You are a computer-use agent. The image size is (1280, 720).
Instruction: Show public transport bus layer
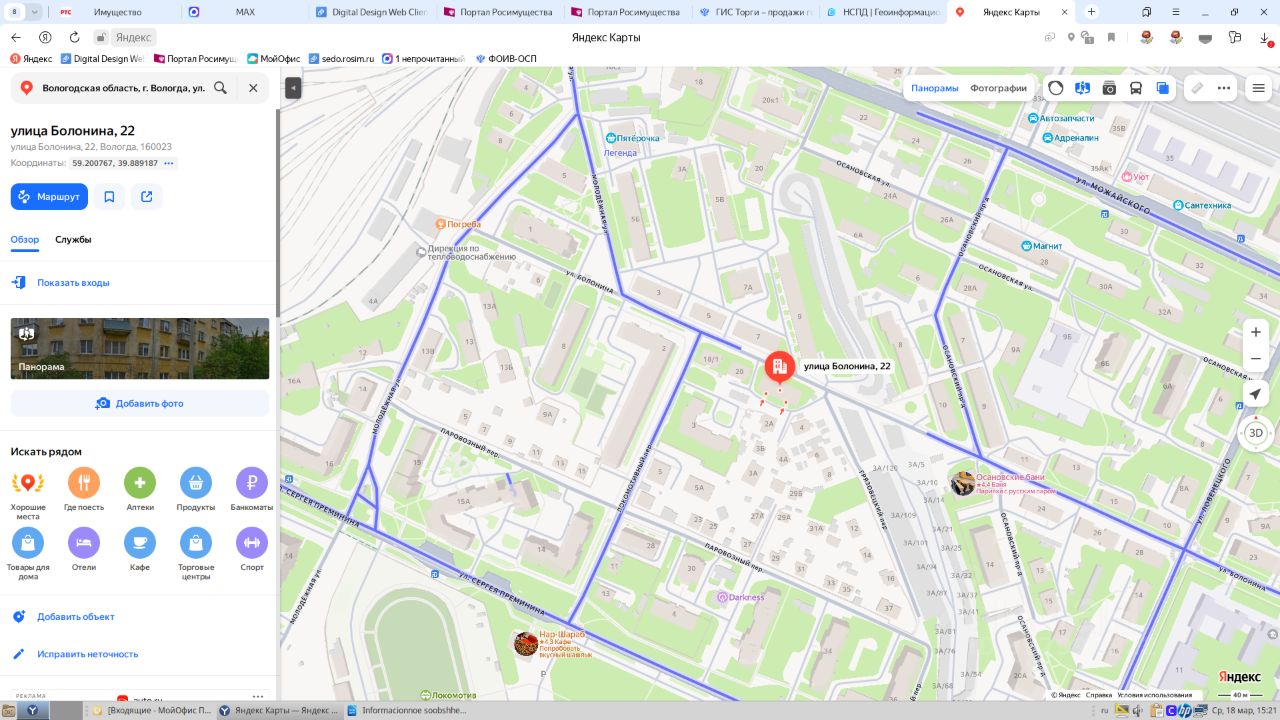(x=1136, y=88)
